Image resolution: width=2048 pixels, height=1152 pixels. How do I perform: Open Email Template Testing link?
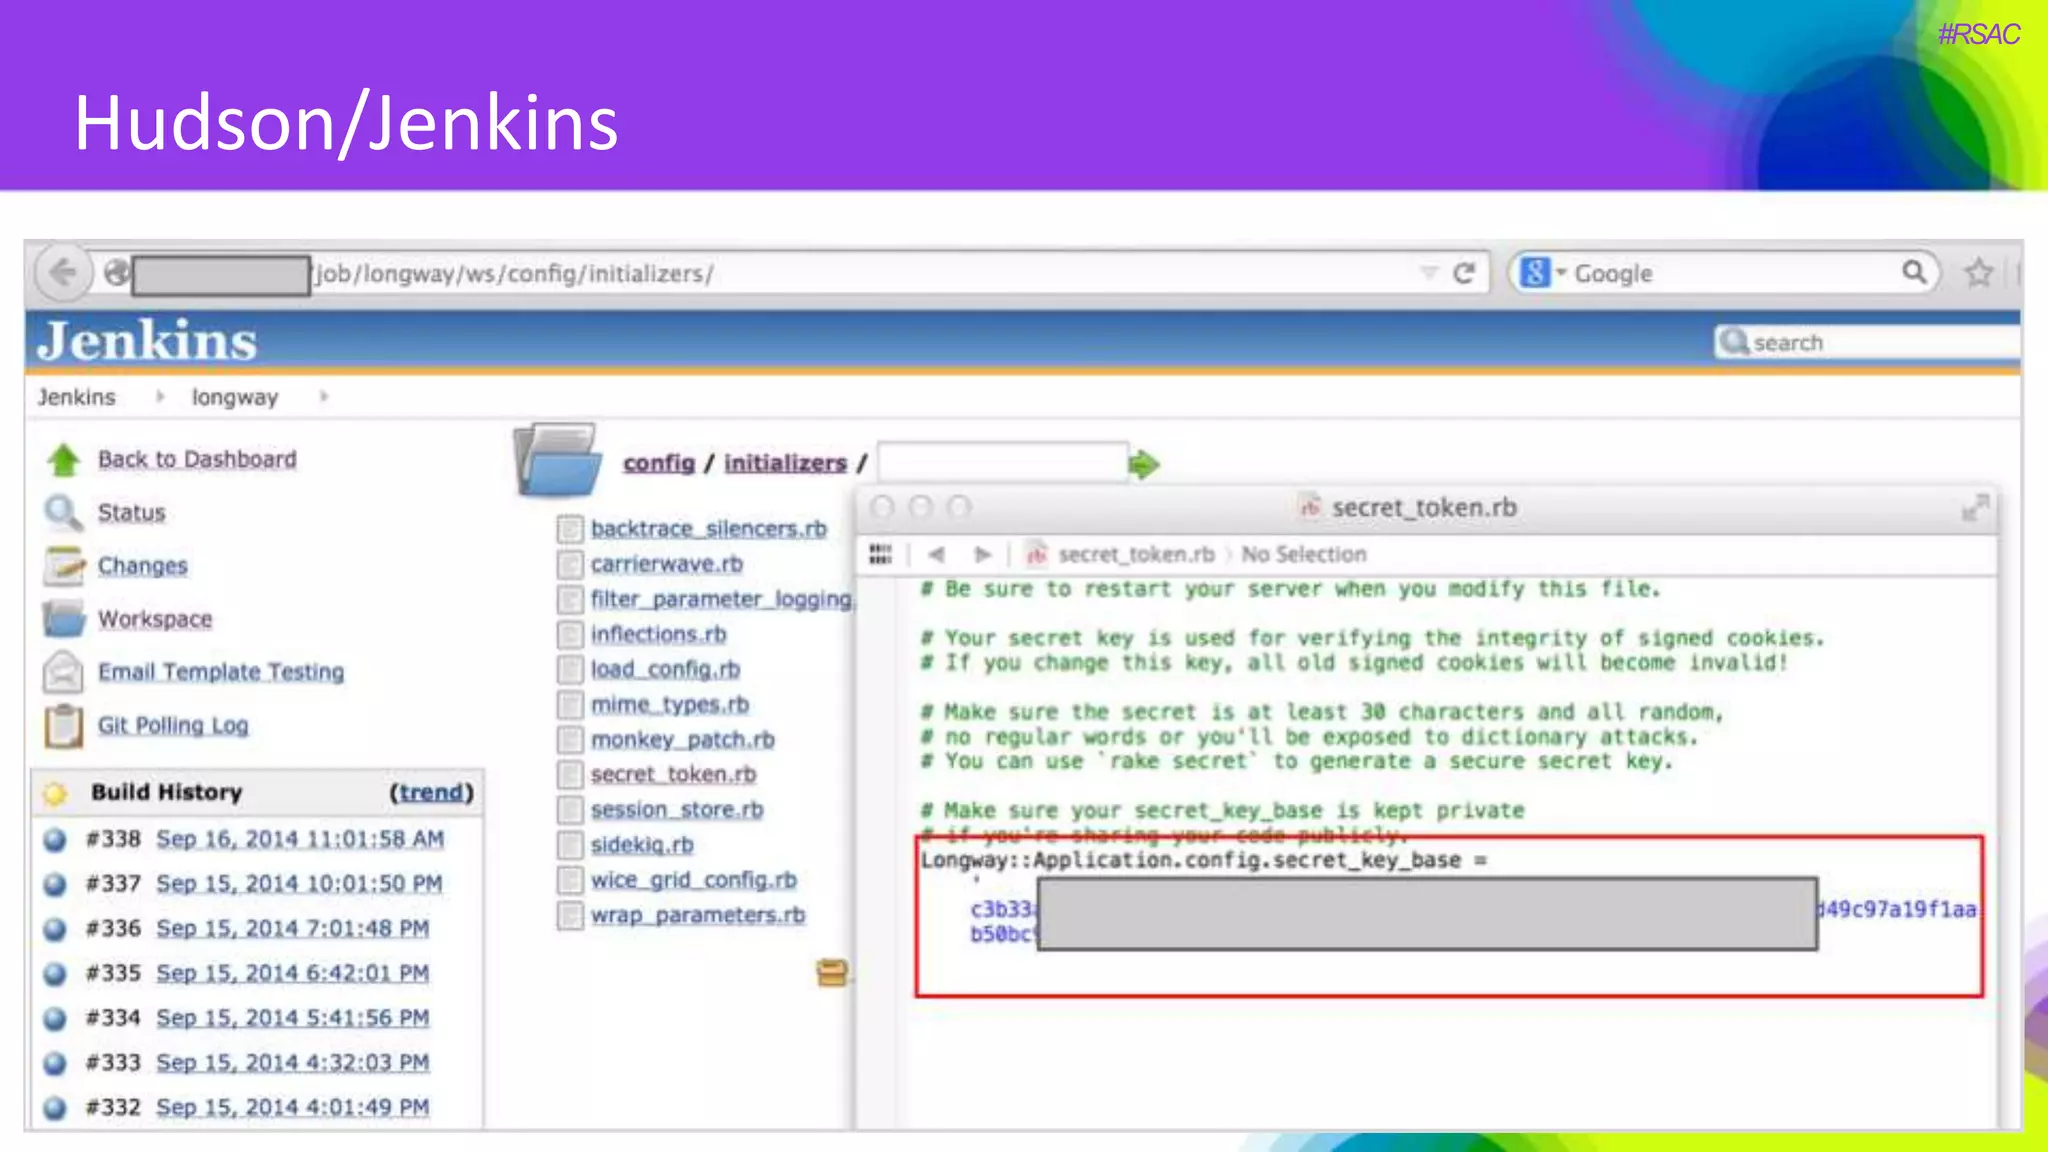tap(221, 672)
